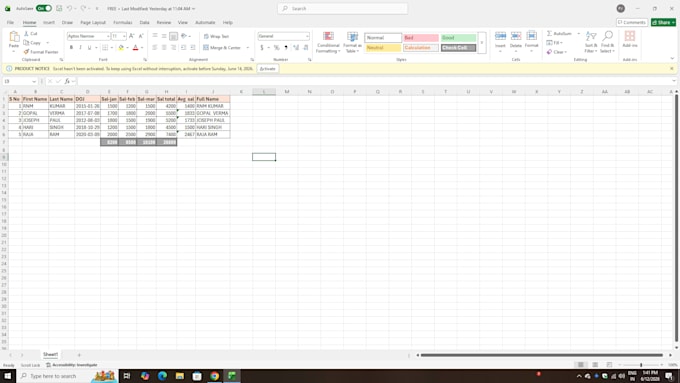Increase font size with the larger A icon
This screenshot has width=680, height=383.
click(x=132, y=36)
